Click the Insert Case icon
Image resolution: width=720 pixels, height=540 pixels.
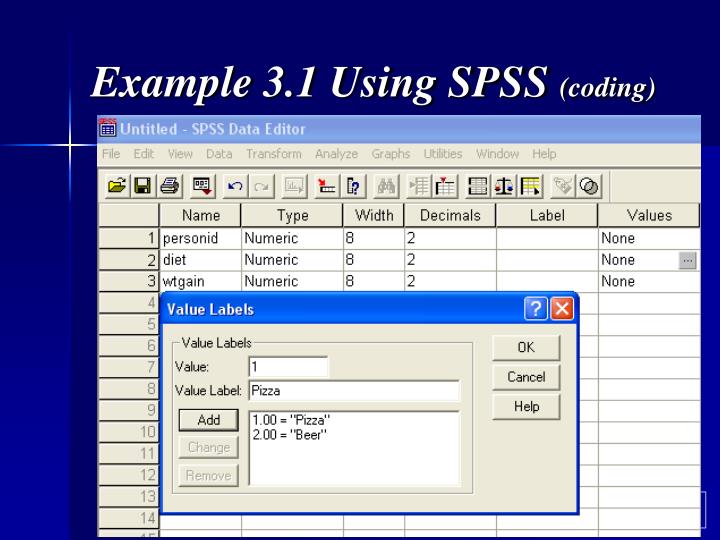[419, 186]
